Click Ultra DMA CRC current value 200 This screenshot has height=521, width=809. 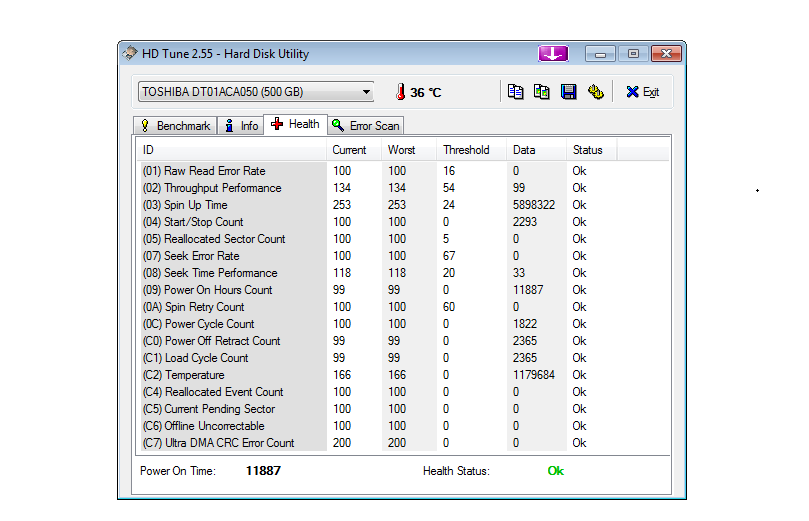[342, 443]
